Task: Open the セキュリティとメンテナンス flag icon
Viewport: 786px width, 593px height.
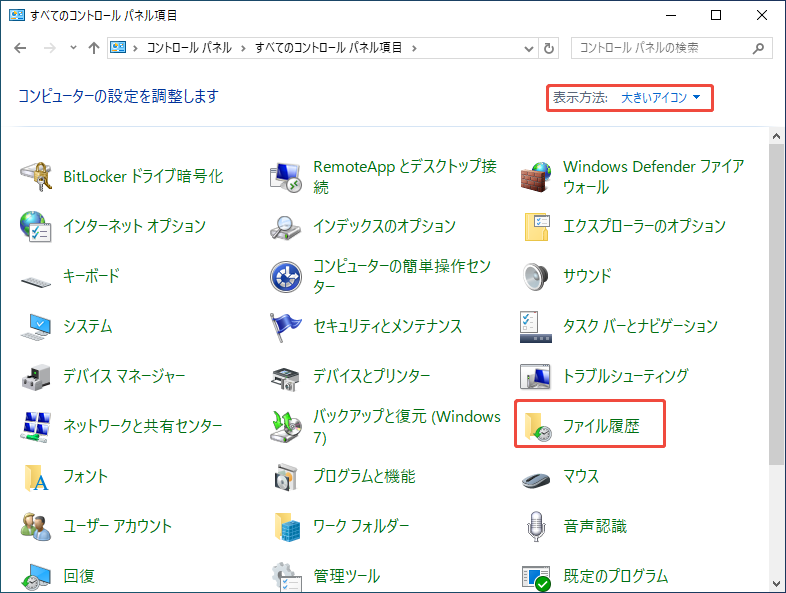Action: click(x=285, y=327)
